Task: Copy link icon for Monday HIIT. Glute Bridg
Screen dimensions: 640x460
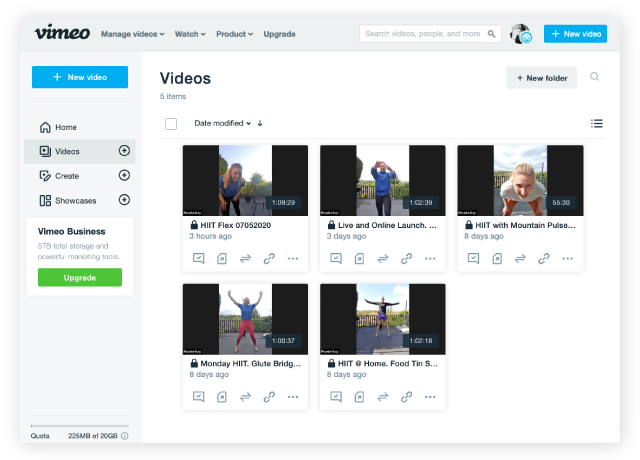Action: click(269, 397)
